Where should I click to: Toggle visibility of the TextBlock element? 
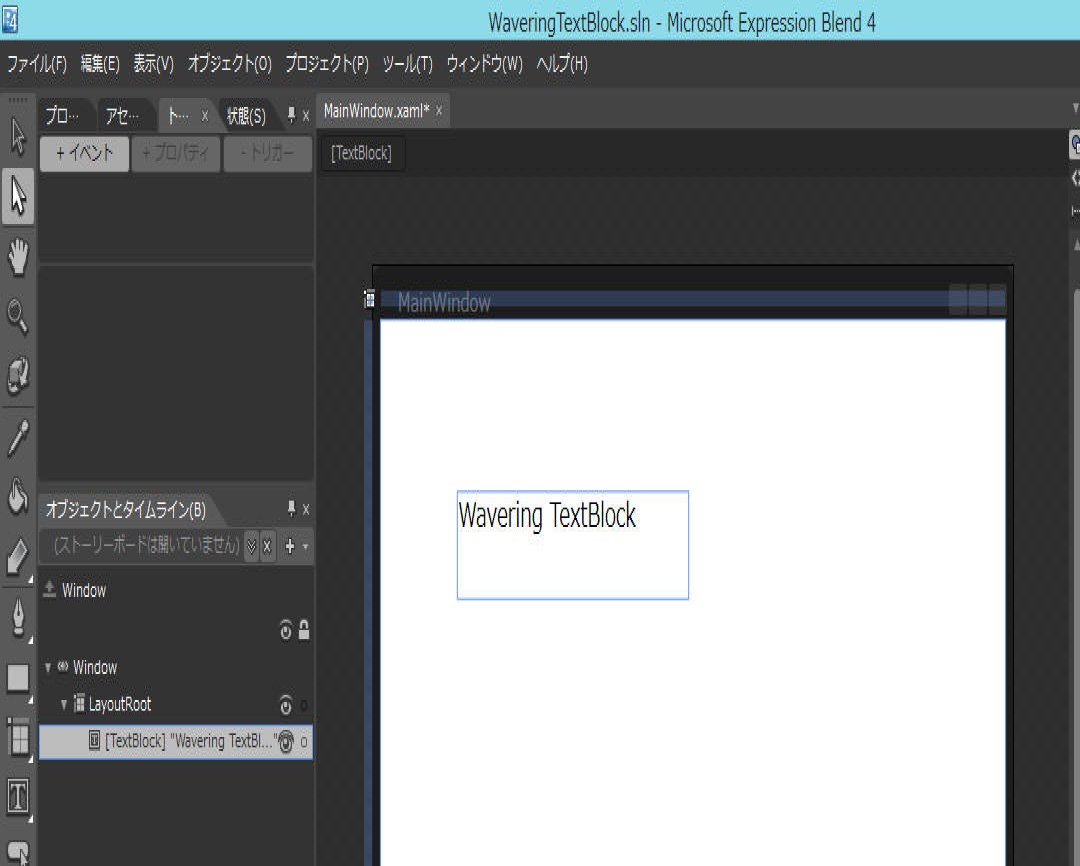click(286, 742)
